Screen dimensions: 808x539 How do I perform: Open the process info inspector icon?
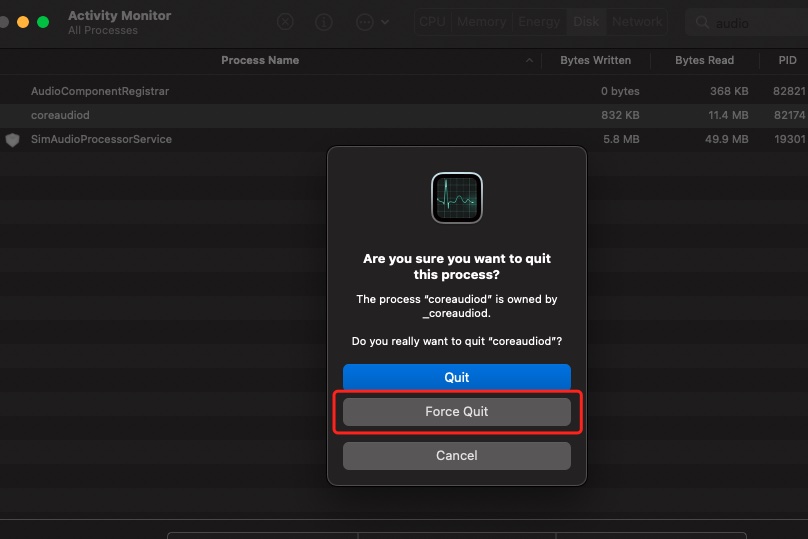[x=324, y=22]
